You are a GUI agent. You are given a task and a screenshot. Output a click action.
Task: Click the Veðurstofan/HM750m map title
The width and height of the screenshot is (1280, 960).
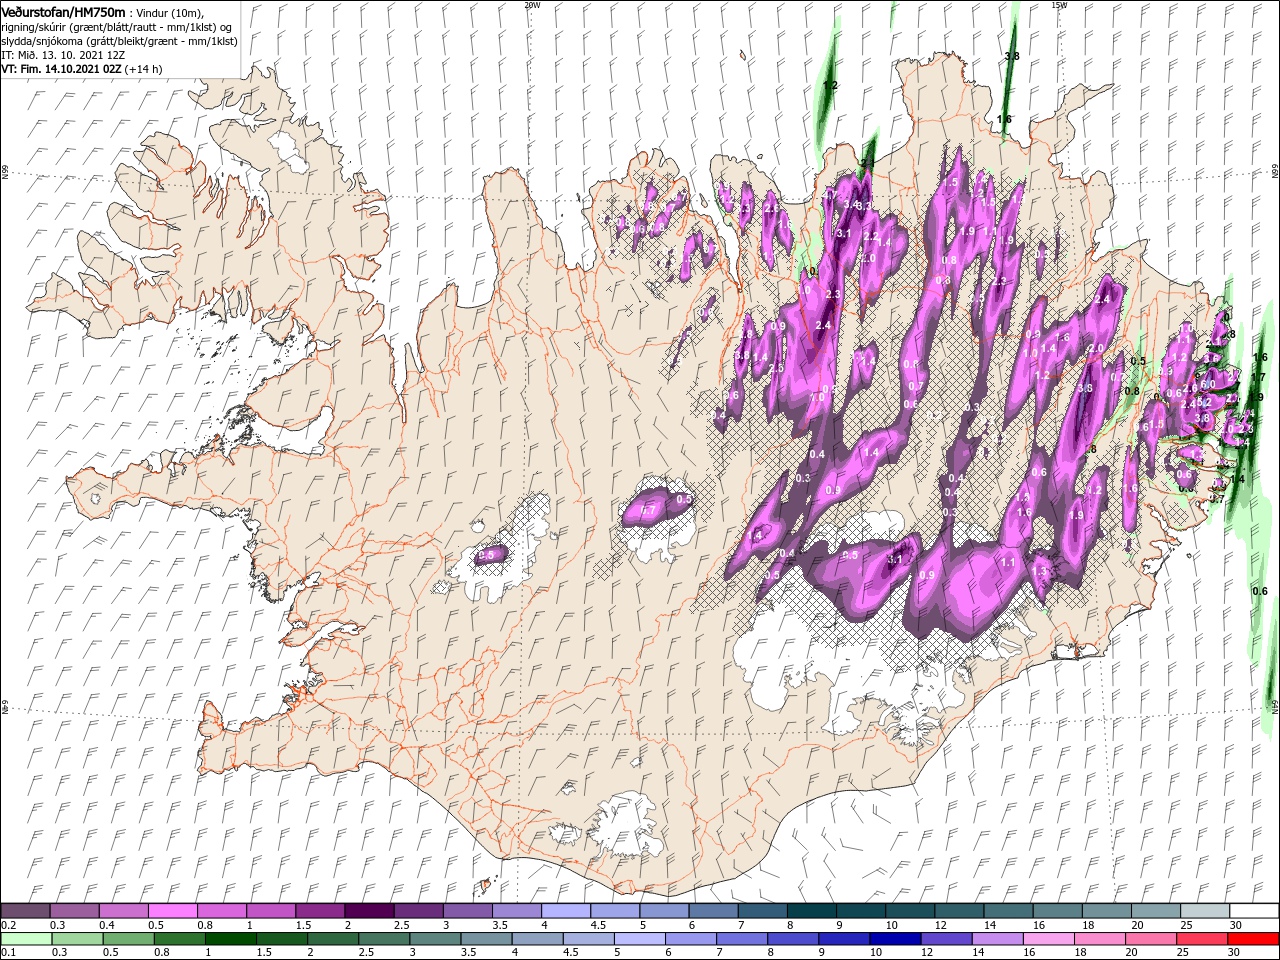[x=62, y=11]
